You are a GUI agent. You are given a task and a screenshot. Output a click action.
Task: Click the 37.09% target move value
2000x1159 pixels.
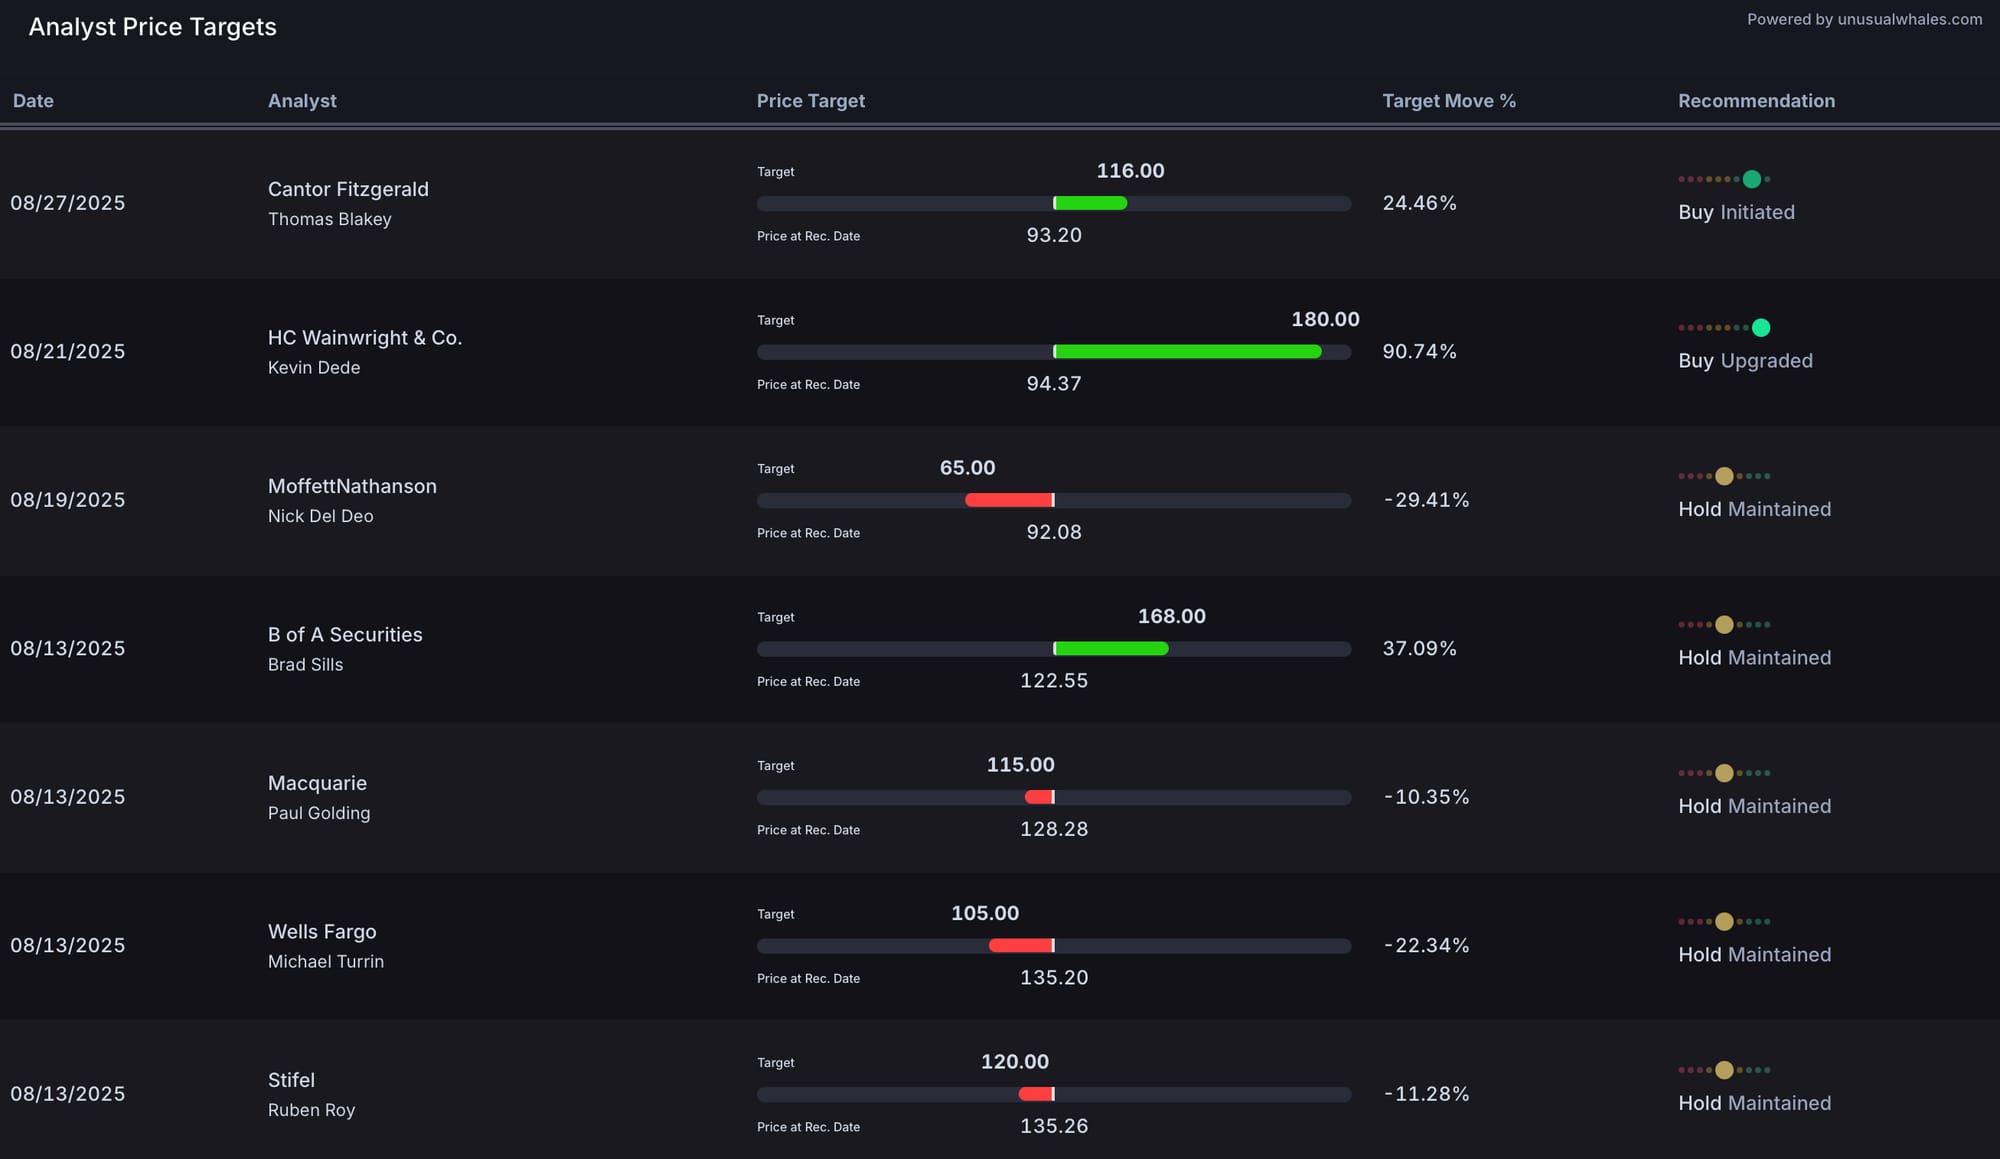[x=1419, y=649]
